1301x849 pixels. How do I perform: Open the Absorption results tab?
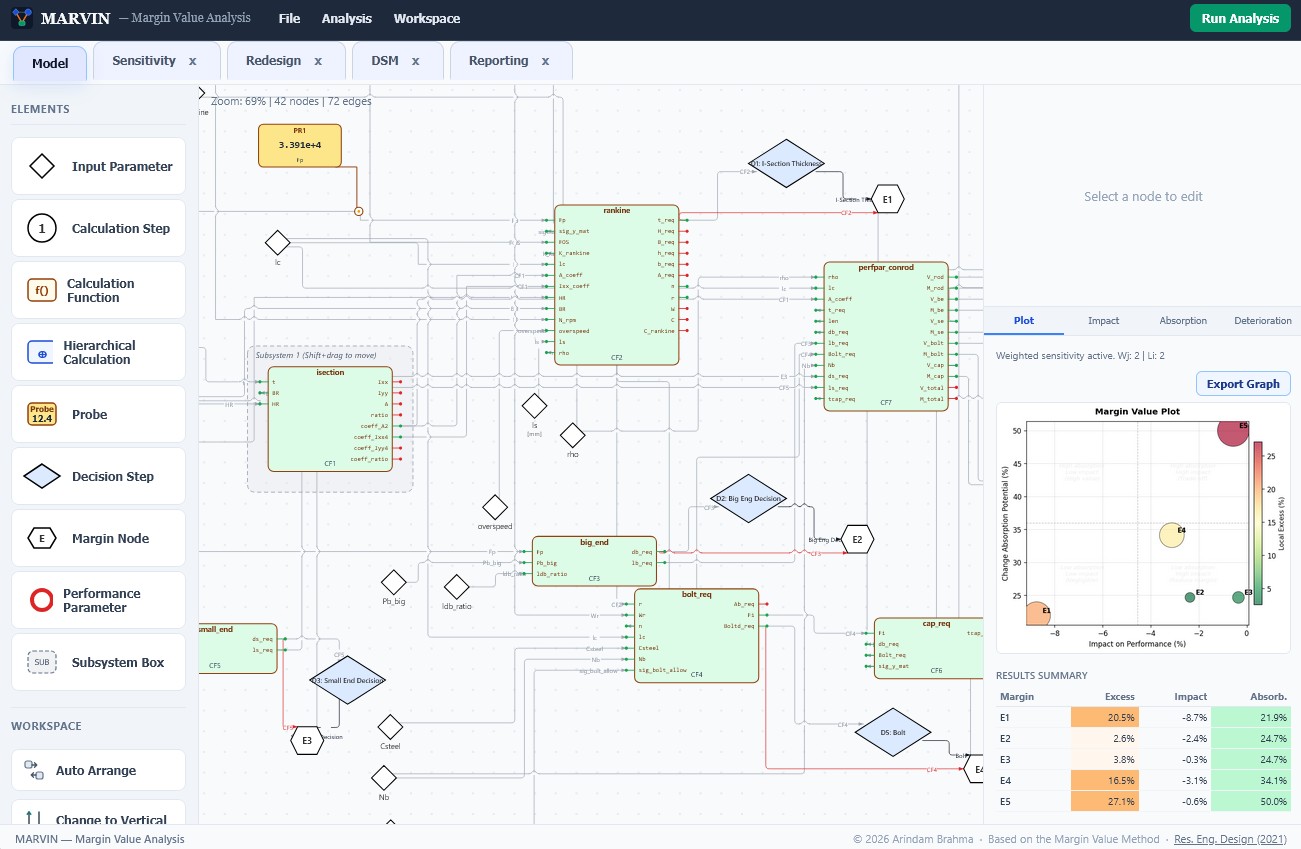click(1183, 321)
